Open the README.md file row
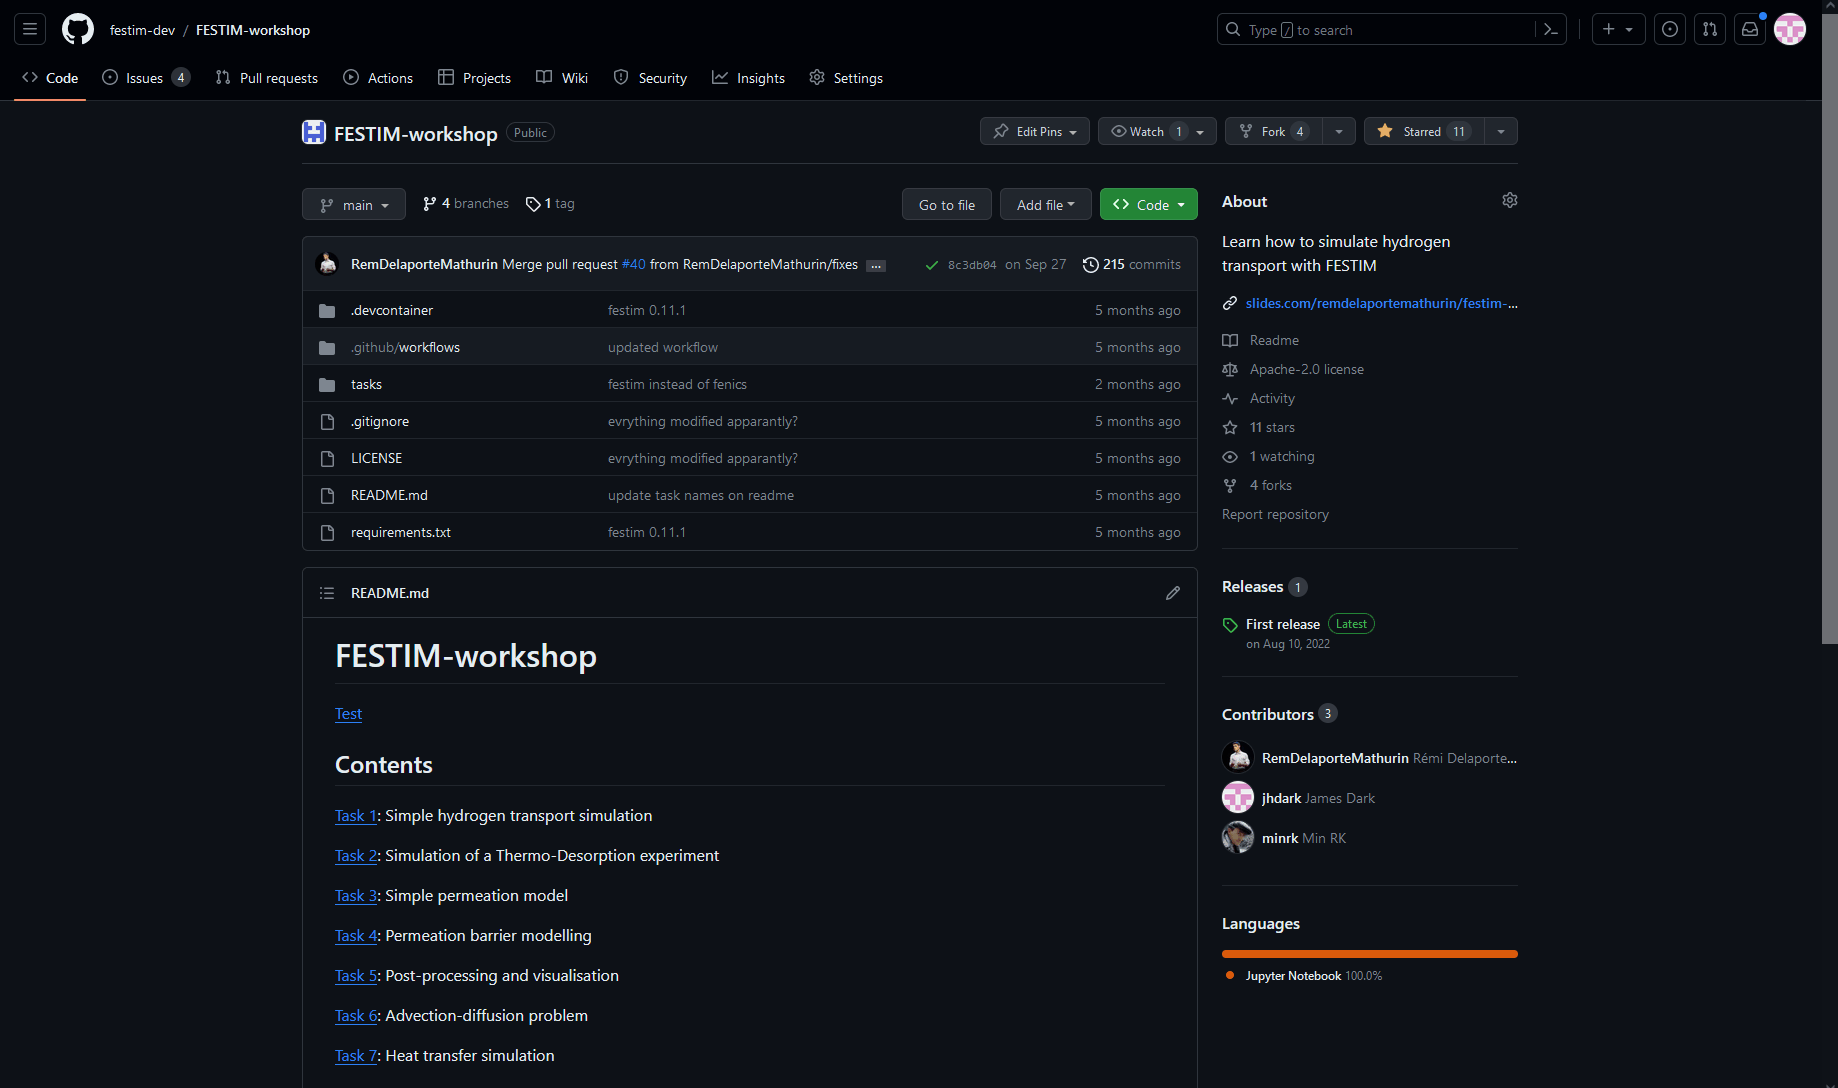The image size is (1838, 1088). coord(750,496)
